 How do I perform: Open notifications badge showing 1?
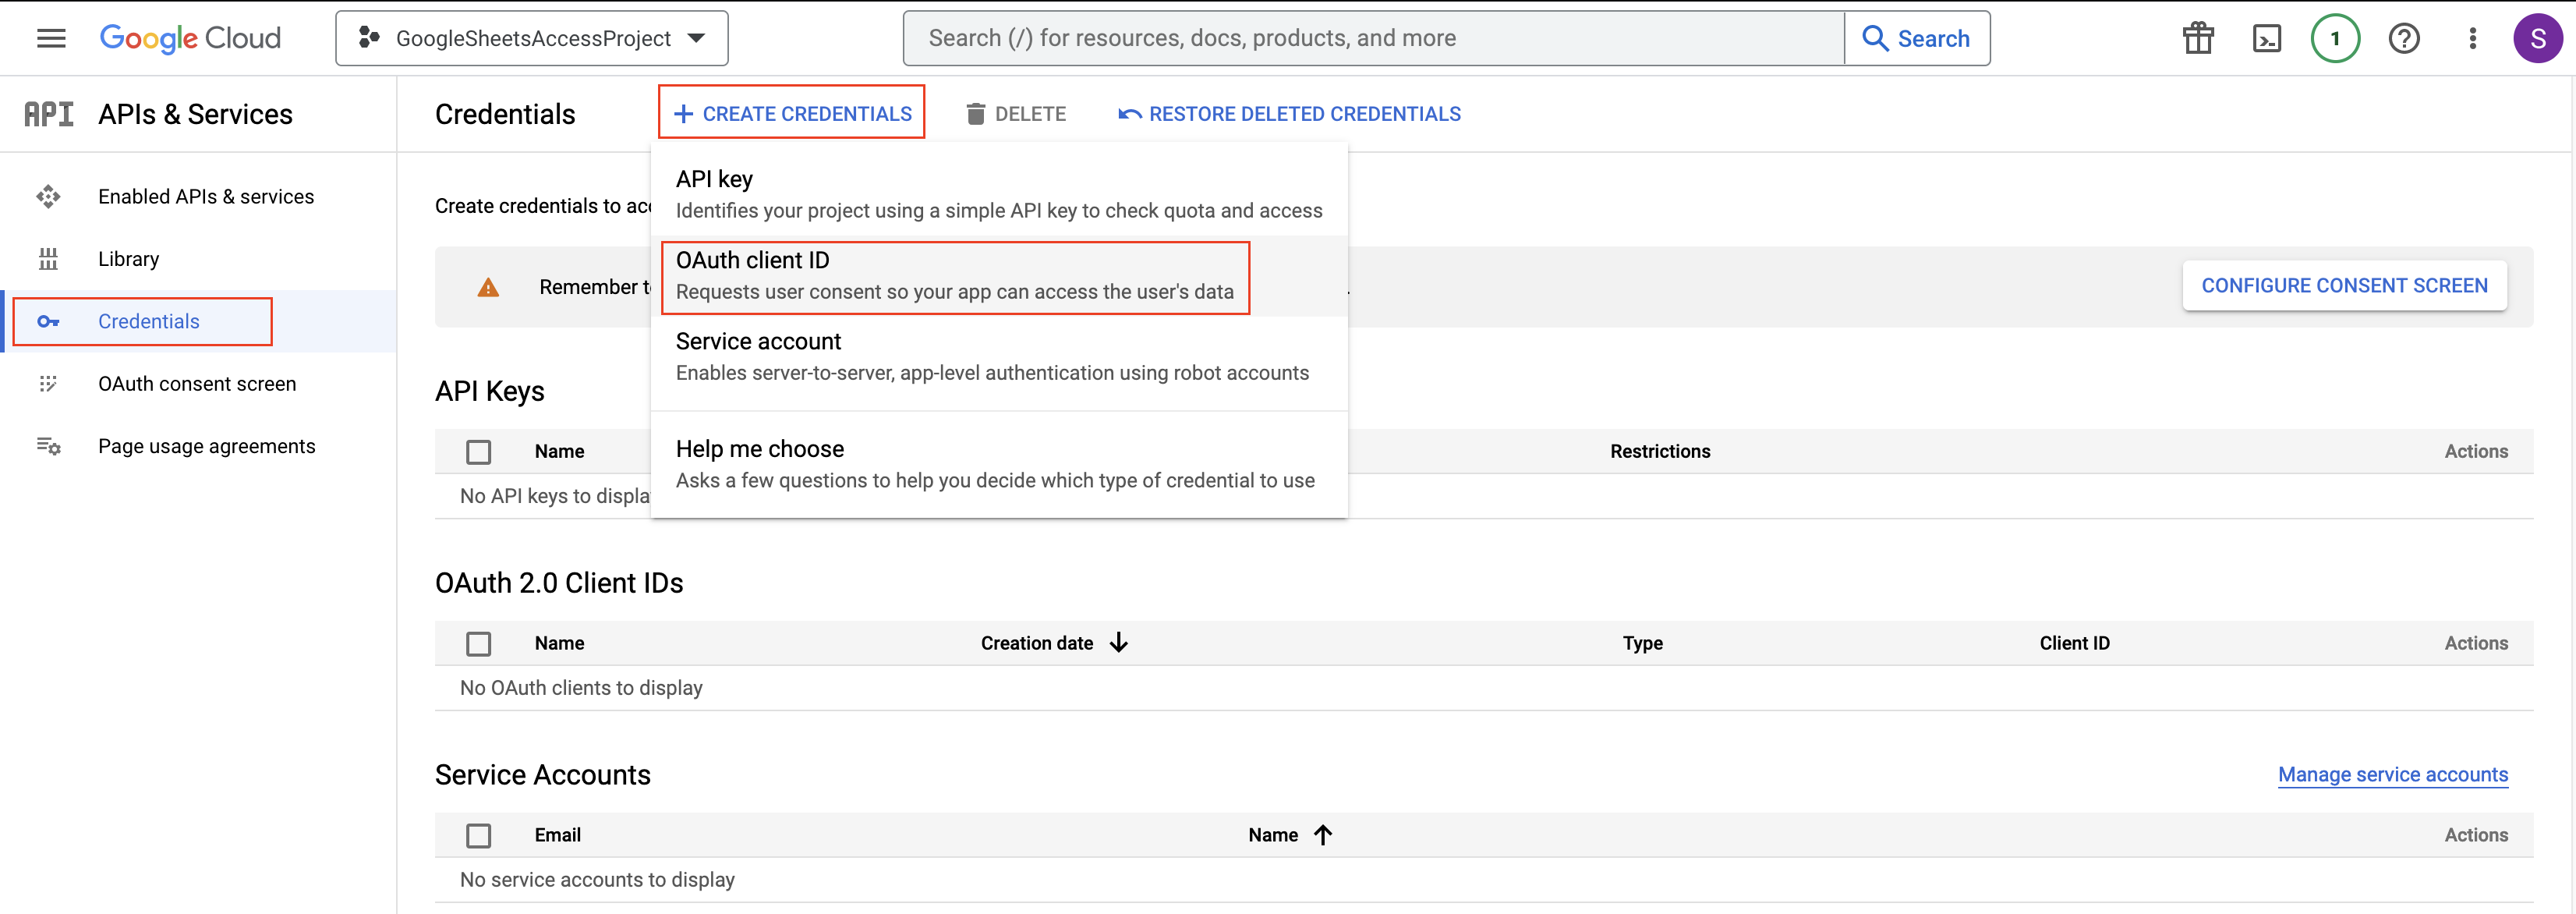[2335, 38]
